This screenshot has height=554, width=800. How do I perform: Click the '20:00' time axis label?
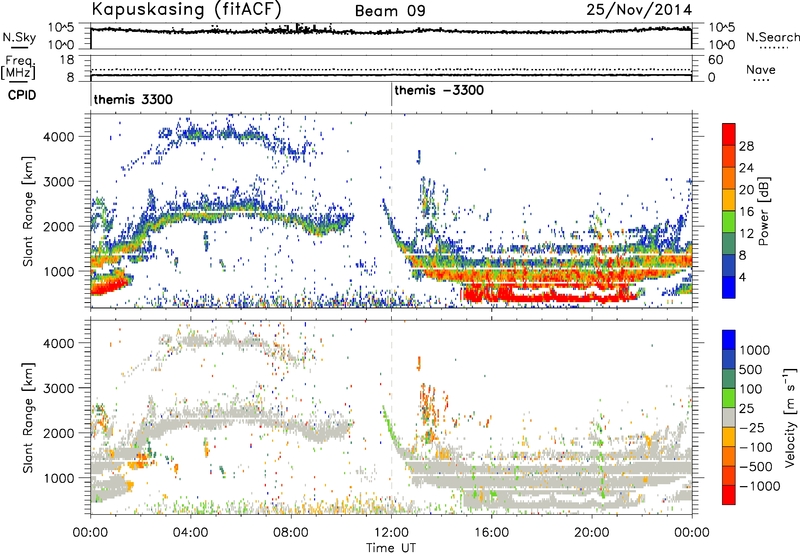591,533
